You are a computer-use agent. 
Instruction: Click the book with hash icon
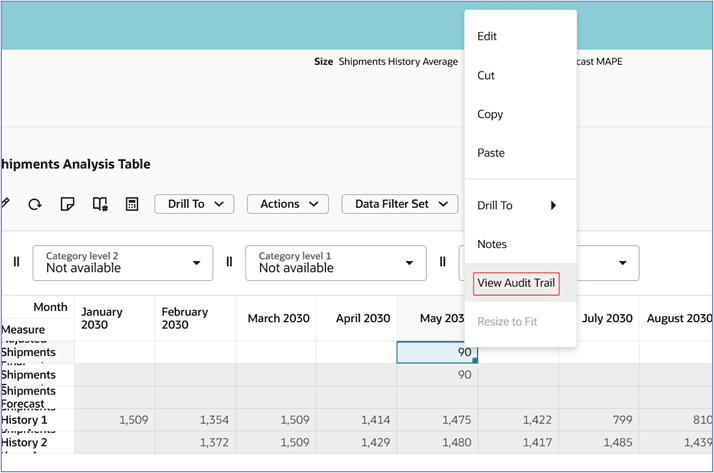click(x=100, y=204)
